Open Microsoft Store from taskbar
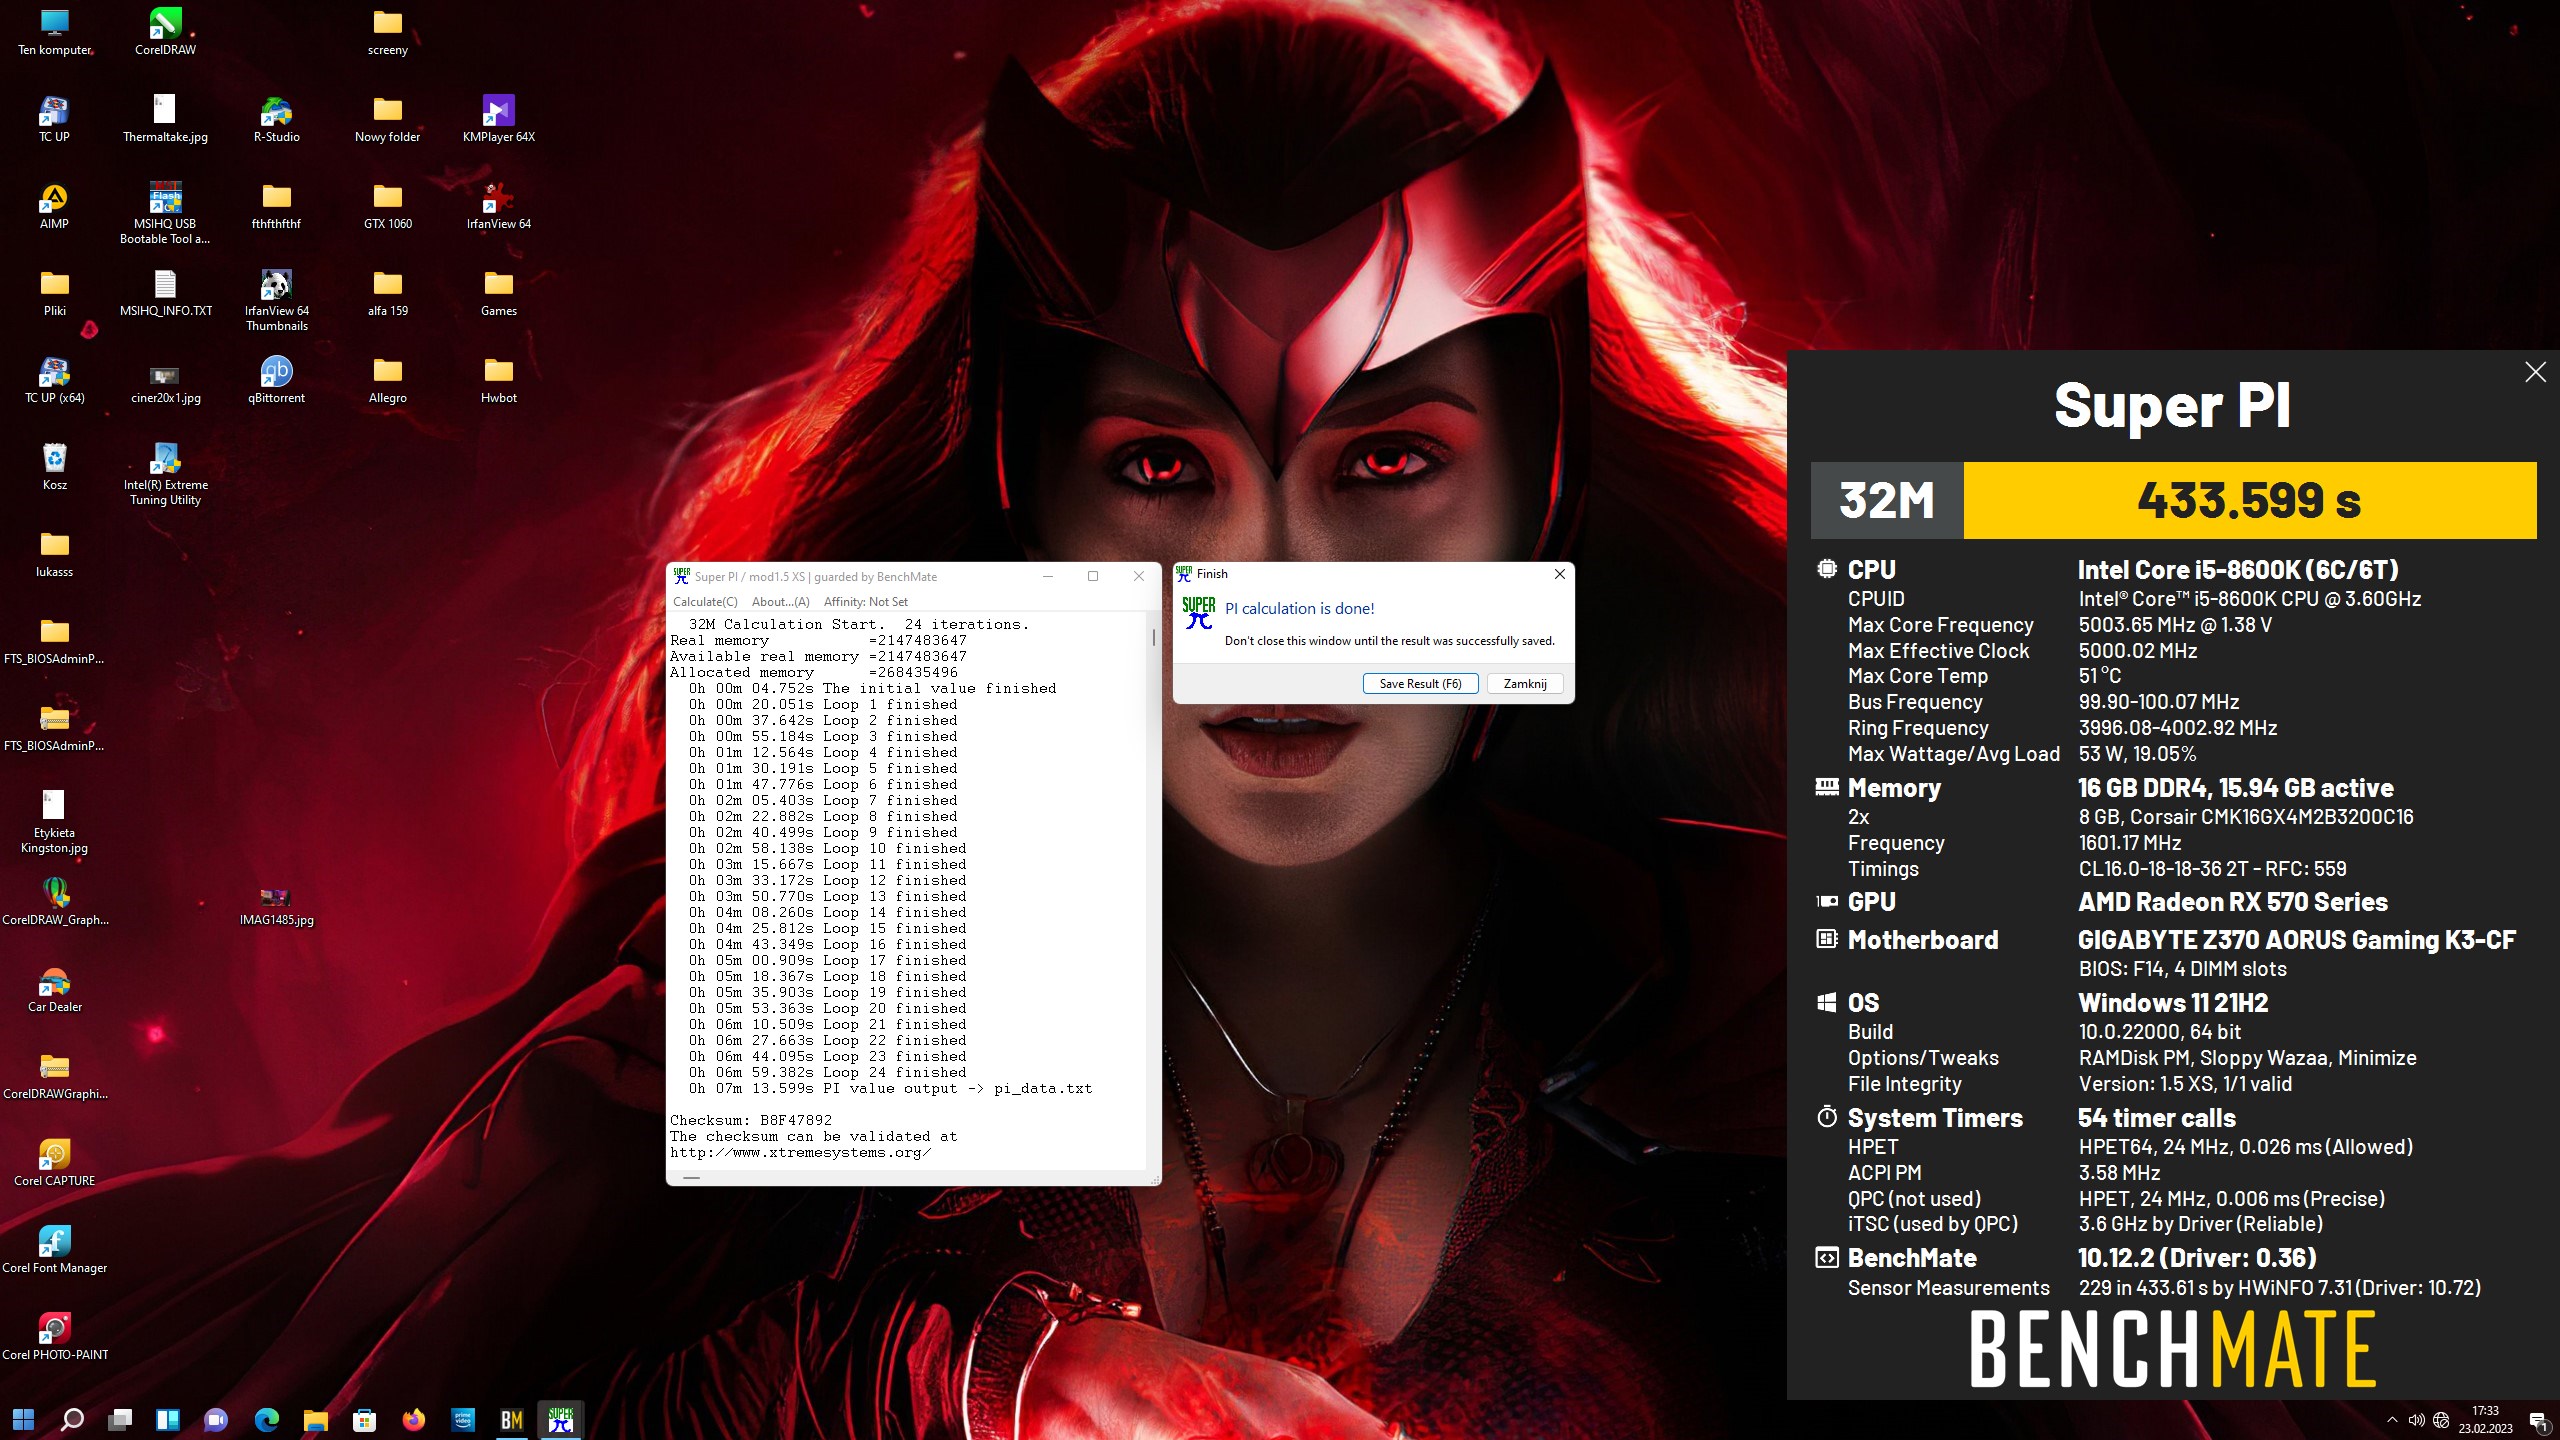This screenshot has width=2560, height=1440. (365, 1419)
